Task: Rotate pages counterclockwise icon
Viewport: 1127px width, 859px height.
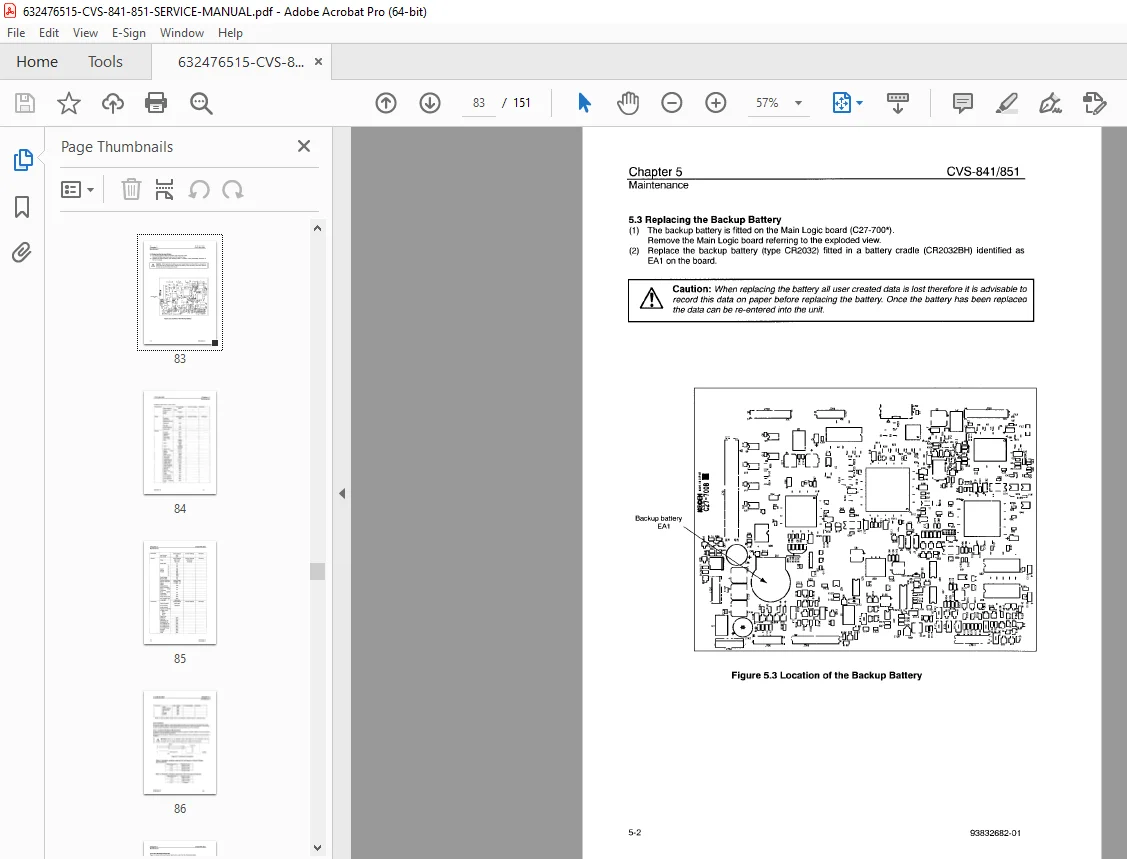Action: point(199,190)
